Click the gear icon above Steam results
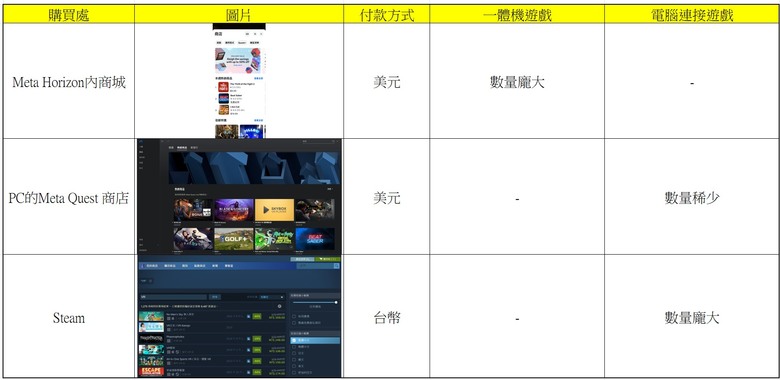Screen dimensions: 780x380 coord(280,306)
